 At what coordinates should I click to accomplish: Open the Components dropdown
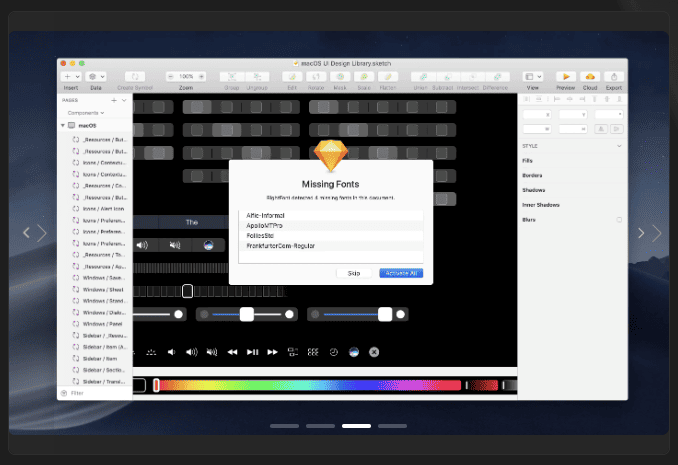[86, 113]
